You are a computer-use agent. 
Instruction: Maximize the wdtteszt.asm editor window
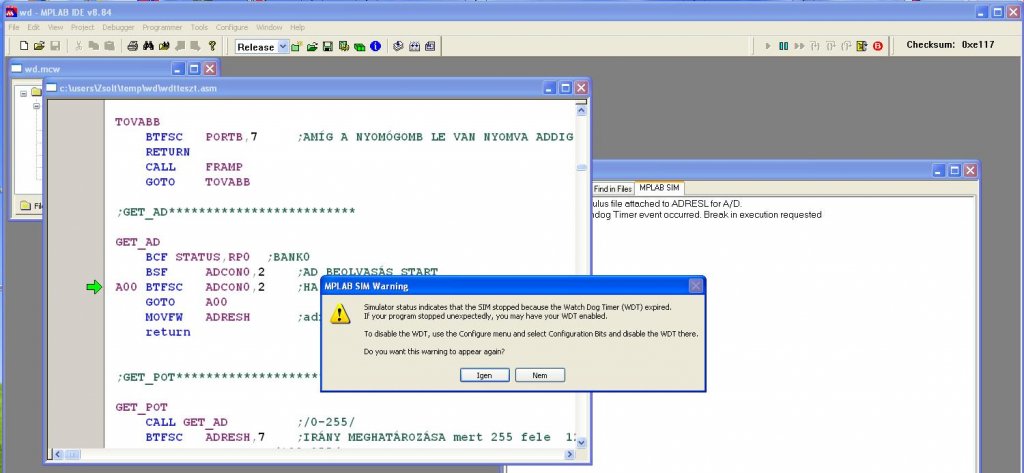click(566, 88)
